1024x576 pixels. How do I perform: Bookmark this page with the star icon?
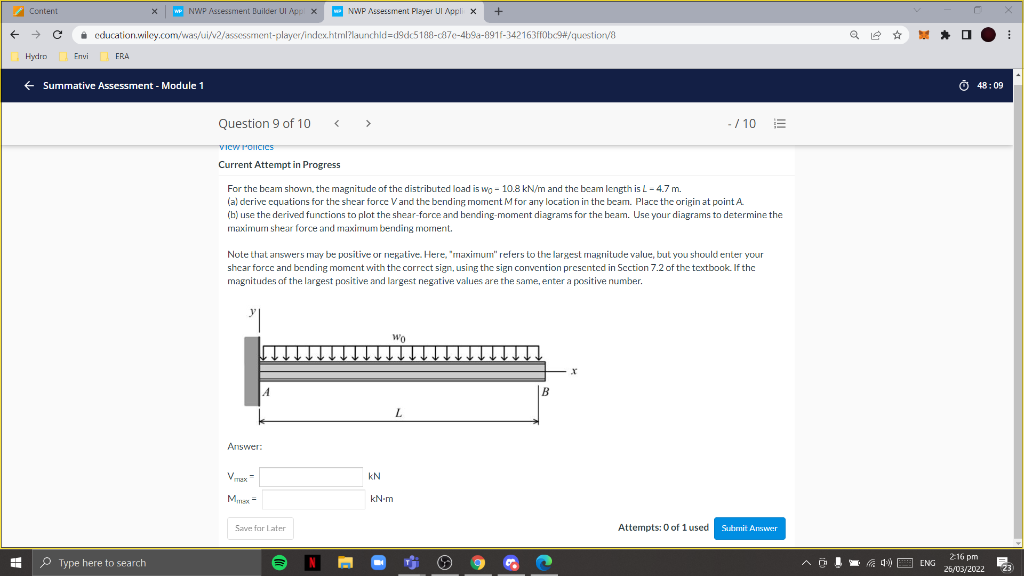click(899, 32)
